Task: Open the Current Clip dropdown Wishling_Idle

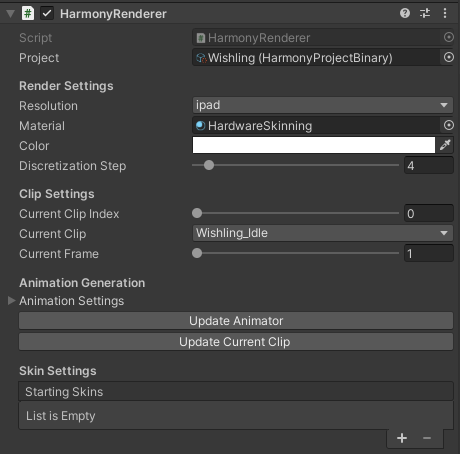Action: 323,233
